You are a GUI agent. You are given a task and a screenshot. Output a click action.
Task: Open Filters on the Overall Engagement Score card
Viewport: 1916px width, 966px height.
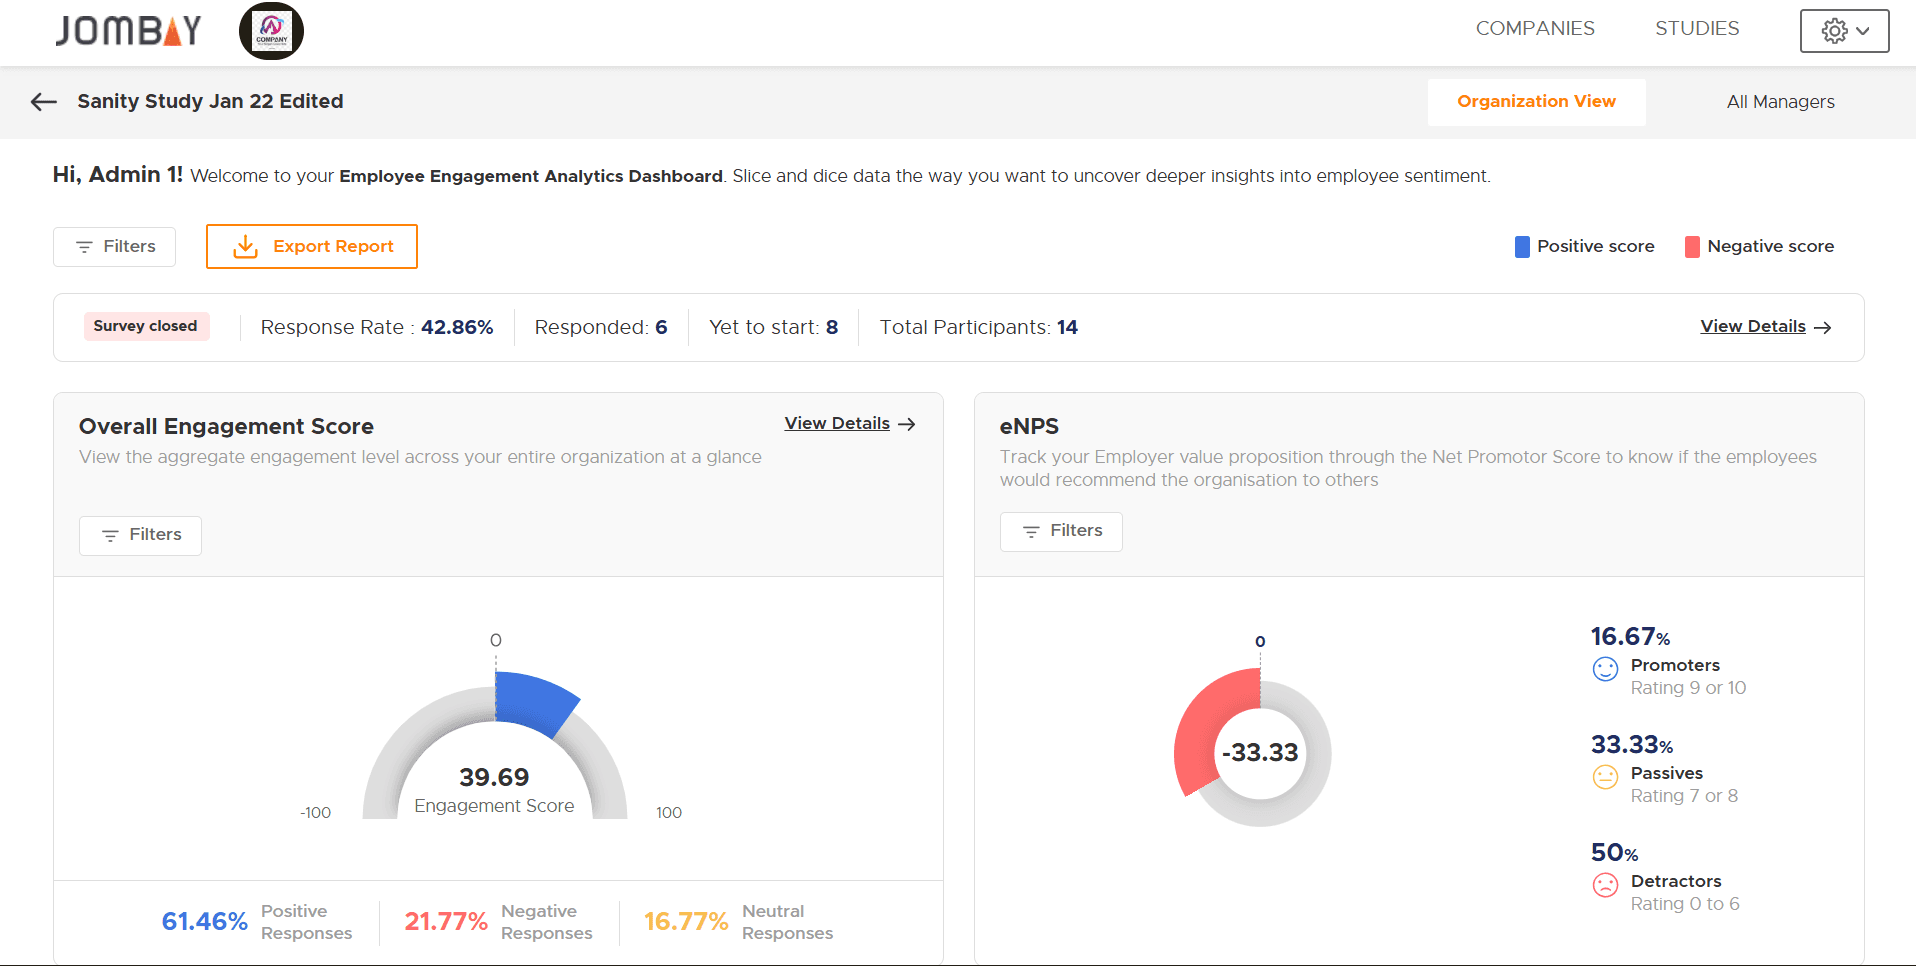140,535
